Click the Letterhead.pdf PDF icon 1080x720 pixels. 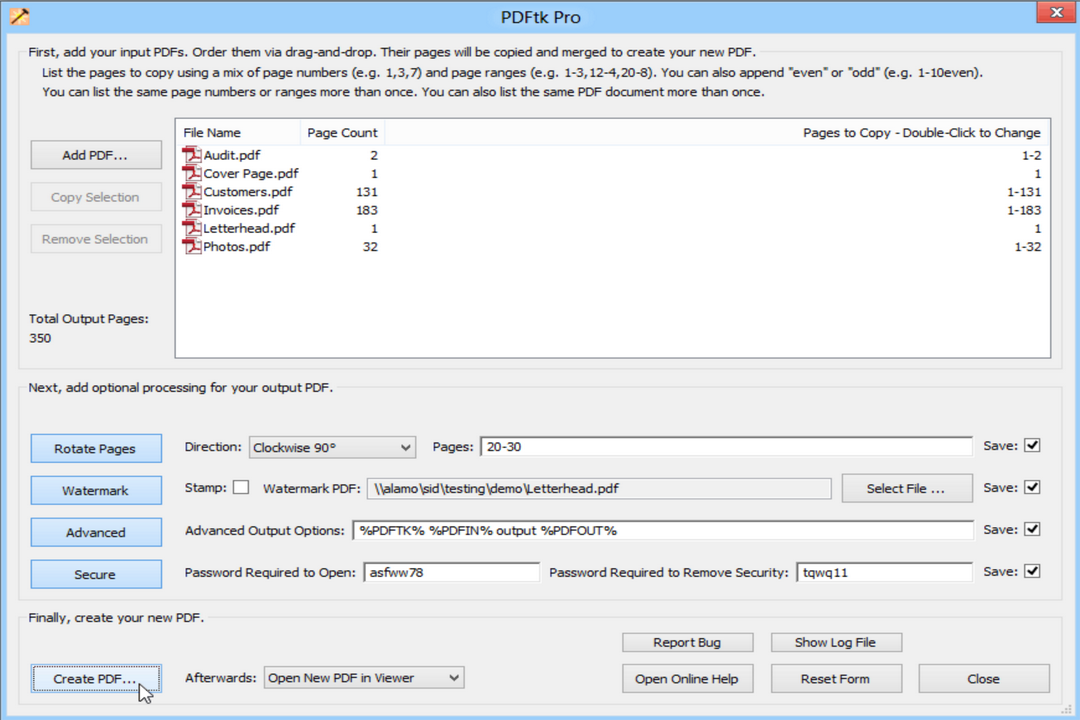tap(192, 228)
